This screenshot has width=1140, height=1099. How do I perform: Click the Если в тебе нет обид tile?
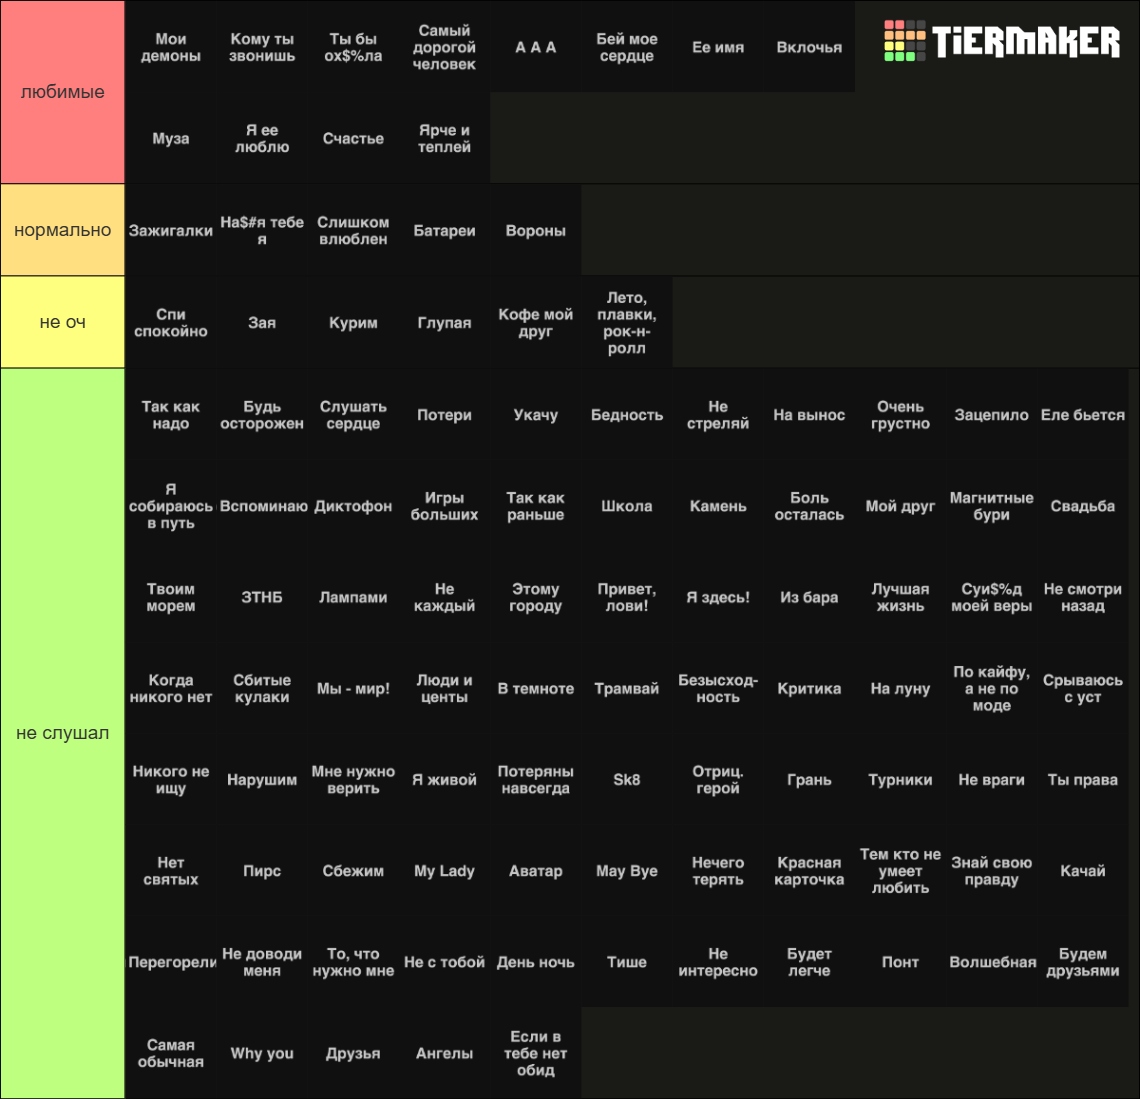(x=536, y=1053)
